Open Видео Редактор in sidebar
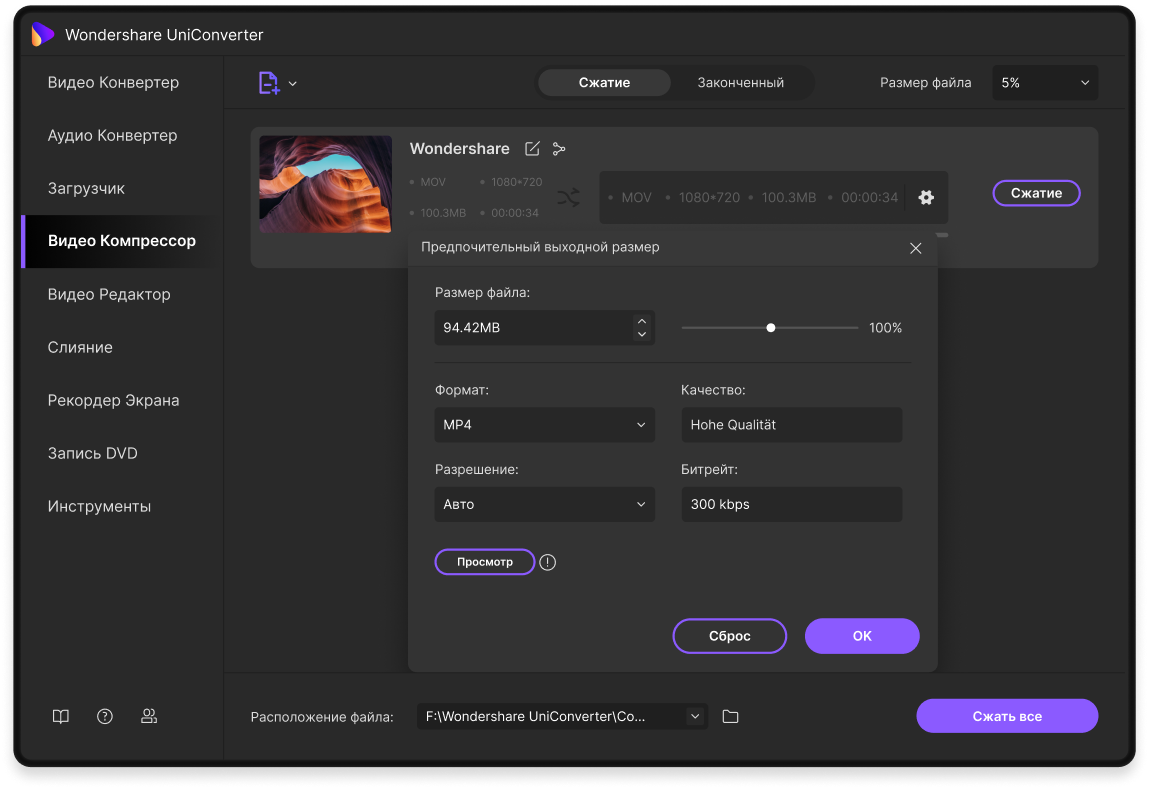Image resolution: width=1150 pixels, height=789 pixels. point(109,295)
